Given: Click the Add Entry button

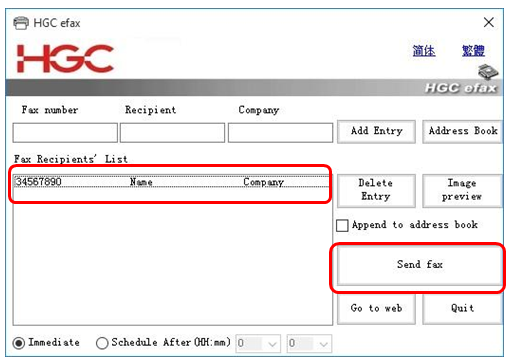Looking at the screenshot, I should click(x=376, y=132).
